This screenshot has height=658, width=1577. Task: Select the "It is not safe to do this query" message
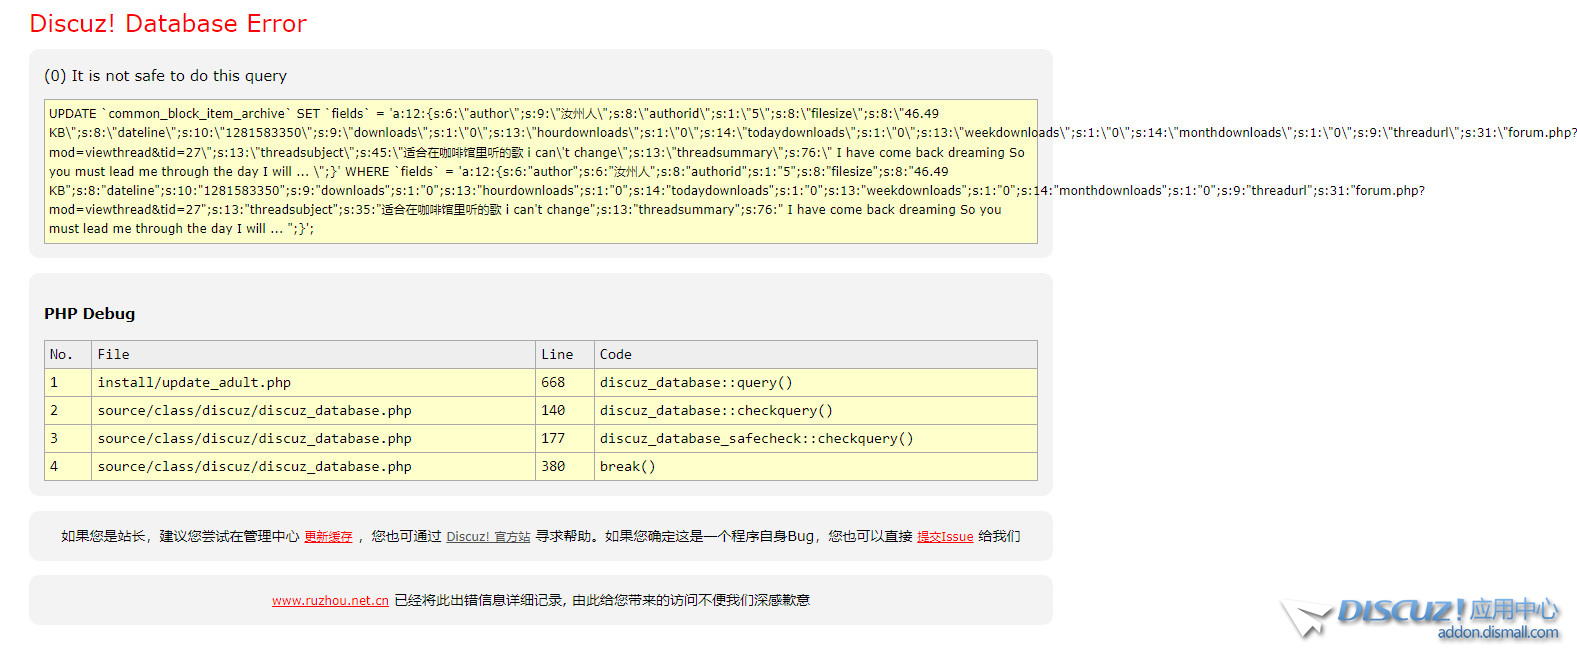click(x=165, y=76)
